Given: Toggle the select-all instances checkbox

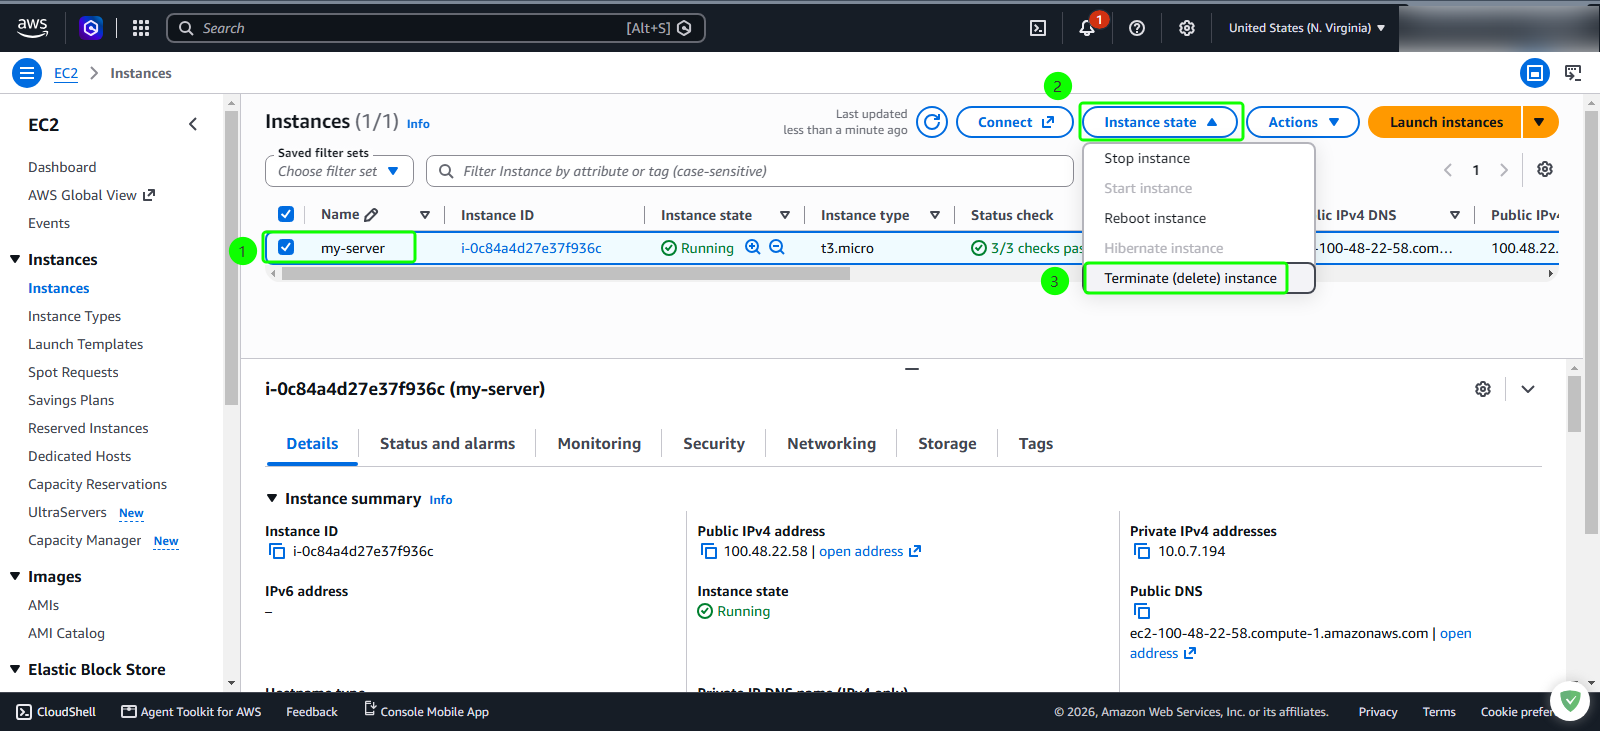Looking at the screenshot, I should [286, 214].
